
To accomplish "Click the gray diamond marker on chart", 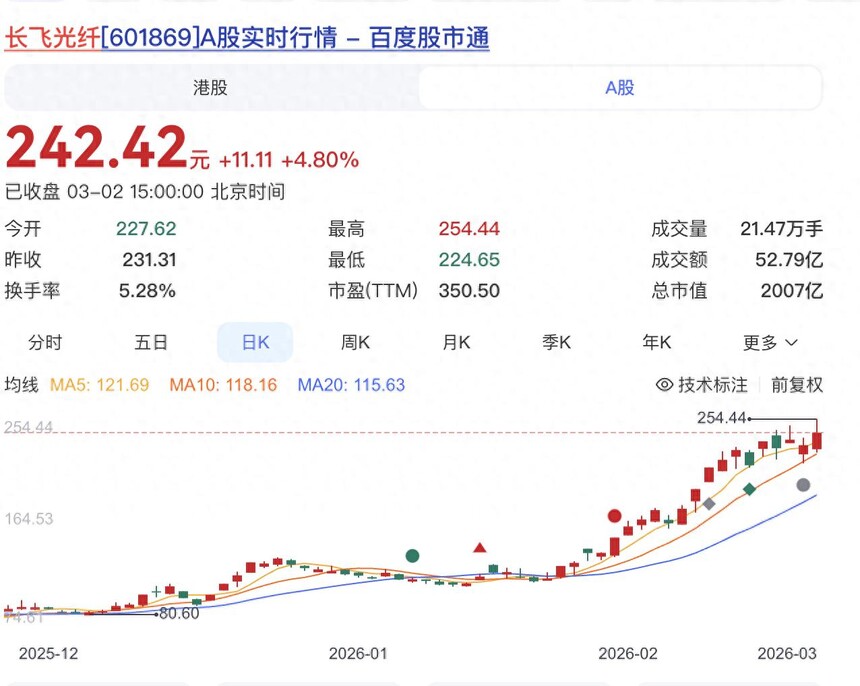I will click(709, 504).
